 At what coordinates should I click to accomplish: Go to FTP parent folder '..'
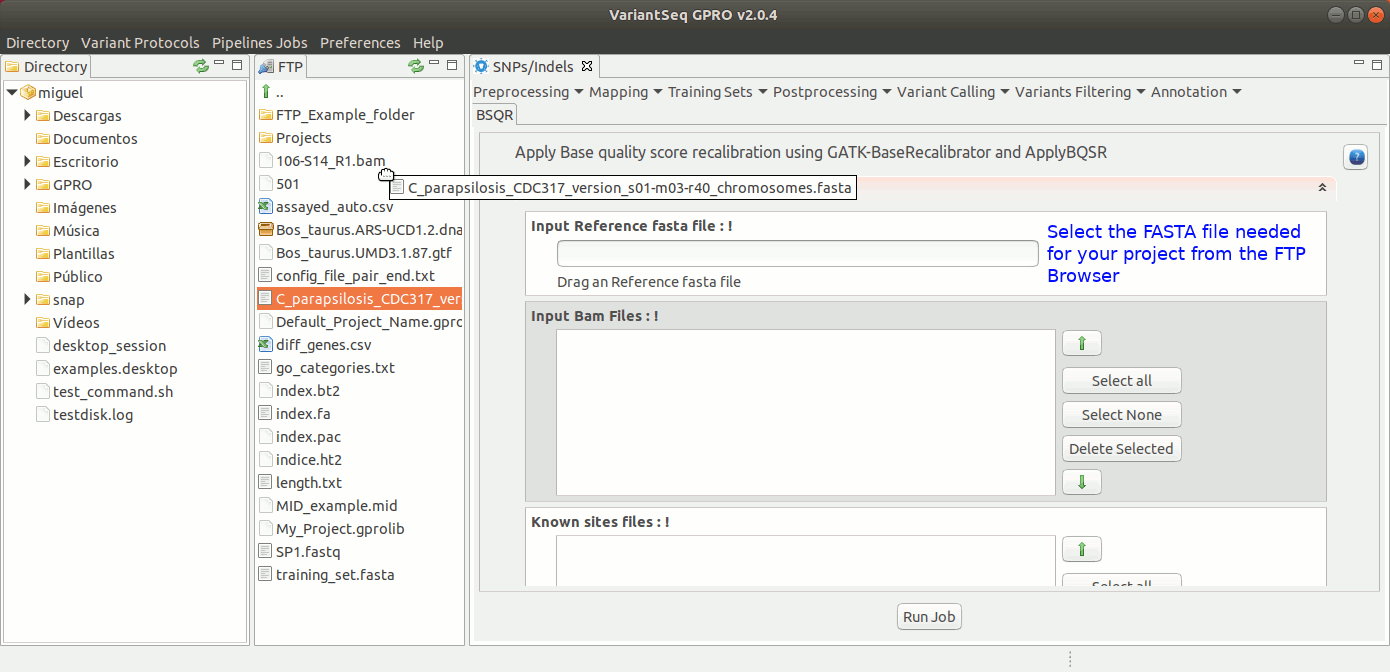click(x=279, y=92)
